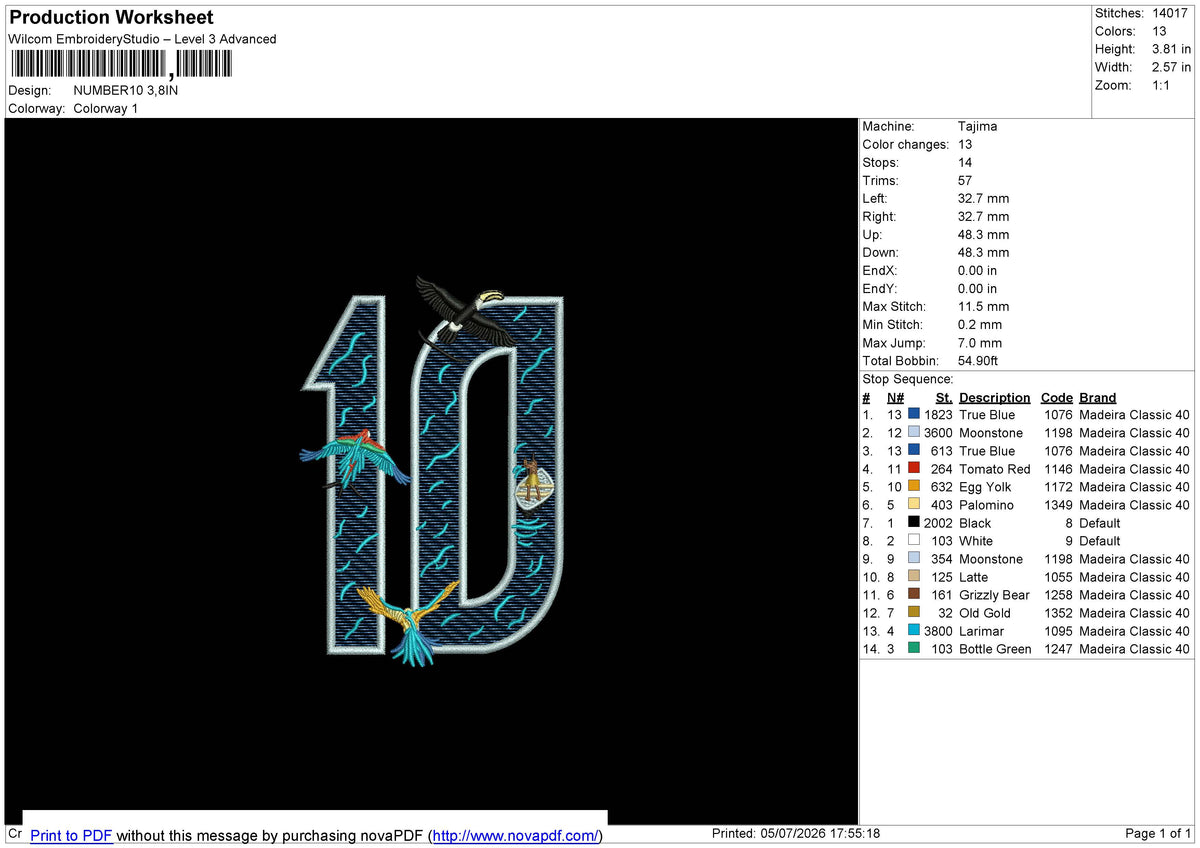Click the Moonstone swatch in stop 2
Screen dimensions: 1200x848
pos(914,432)
